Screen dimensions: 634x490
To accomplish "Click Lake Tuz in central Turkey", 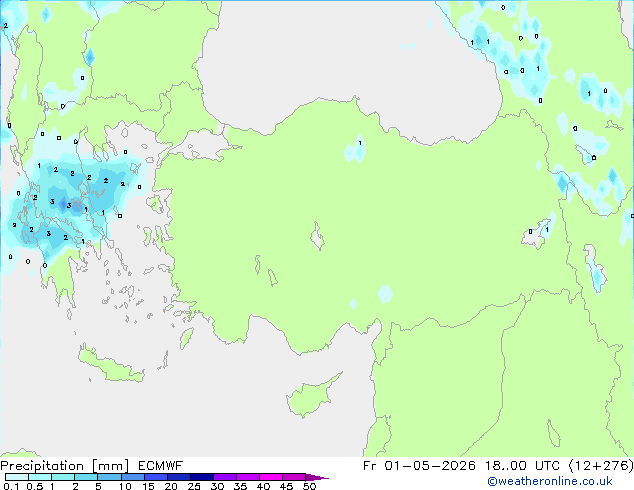I will [x=317, y=236].
